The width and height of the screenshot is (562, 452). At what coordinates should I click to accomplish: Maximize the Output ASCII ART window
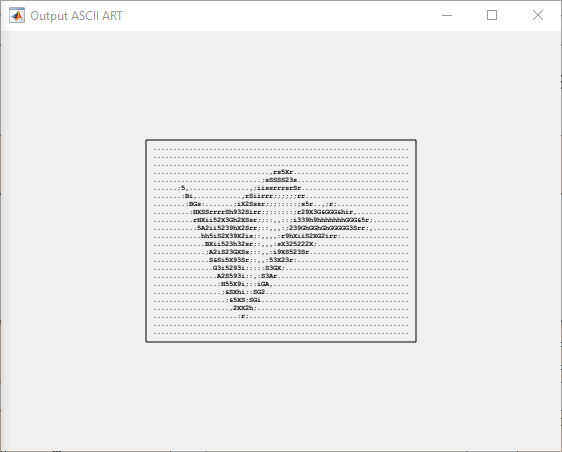pos(492,15)
